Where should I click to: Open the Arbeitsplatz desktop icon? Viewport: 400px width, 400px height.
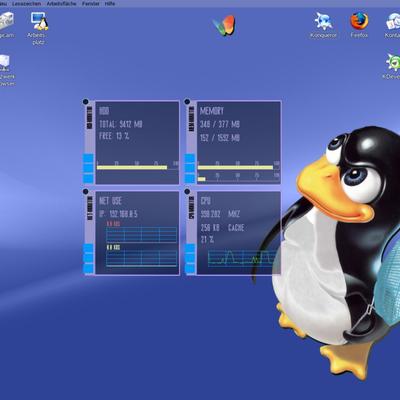pos(39,28)
